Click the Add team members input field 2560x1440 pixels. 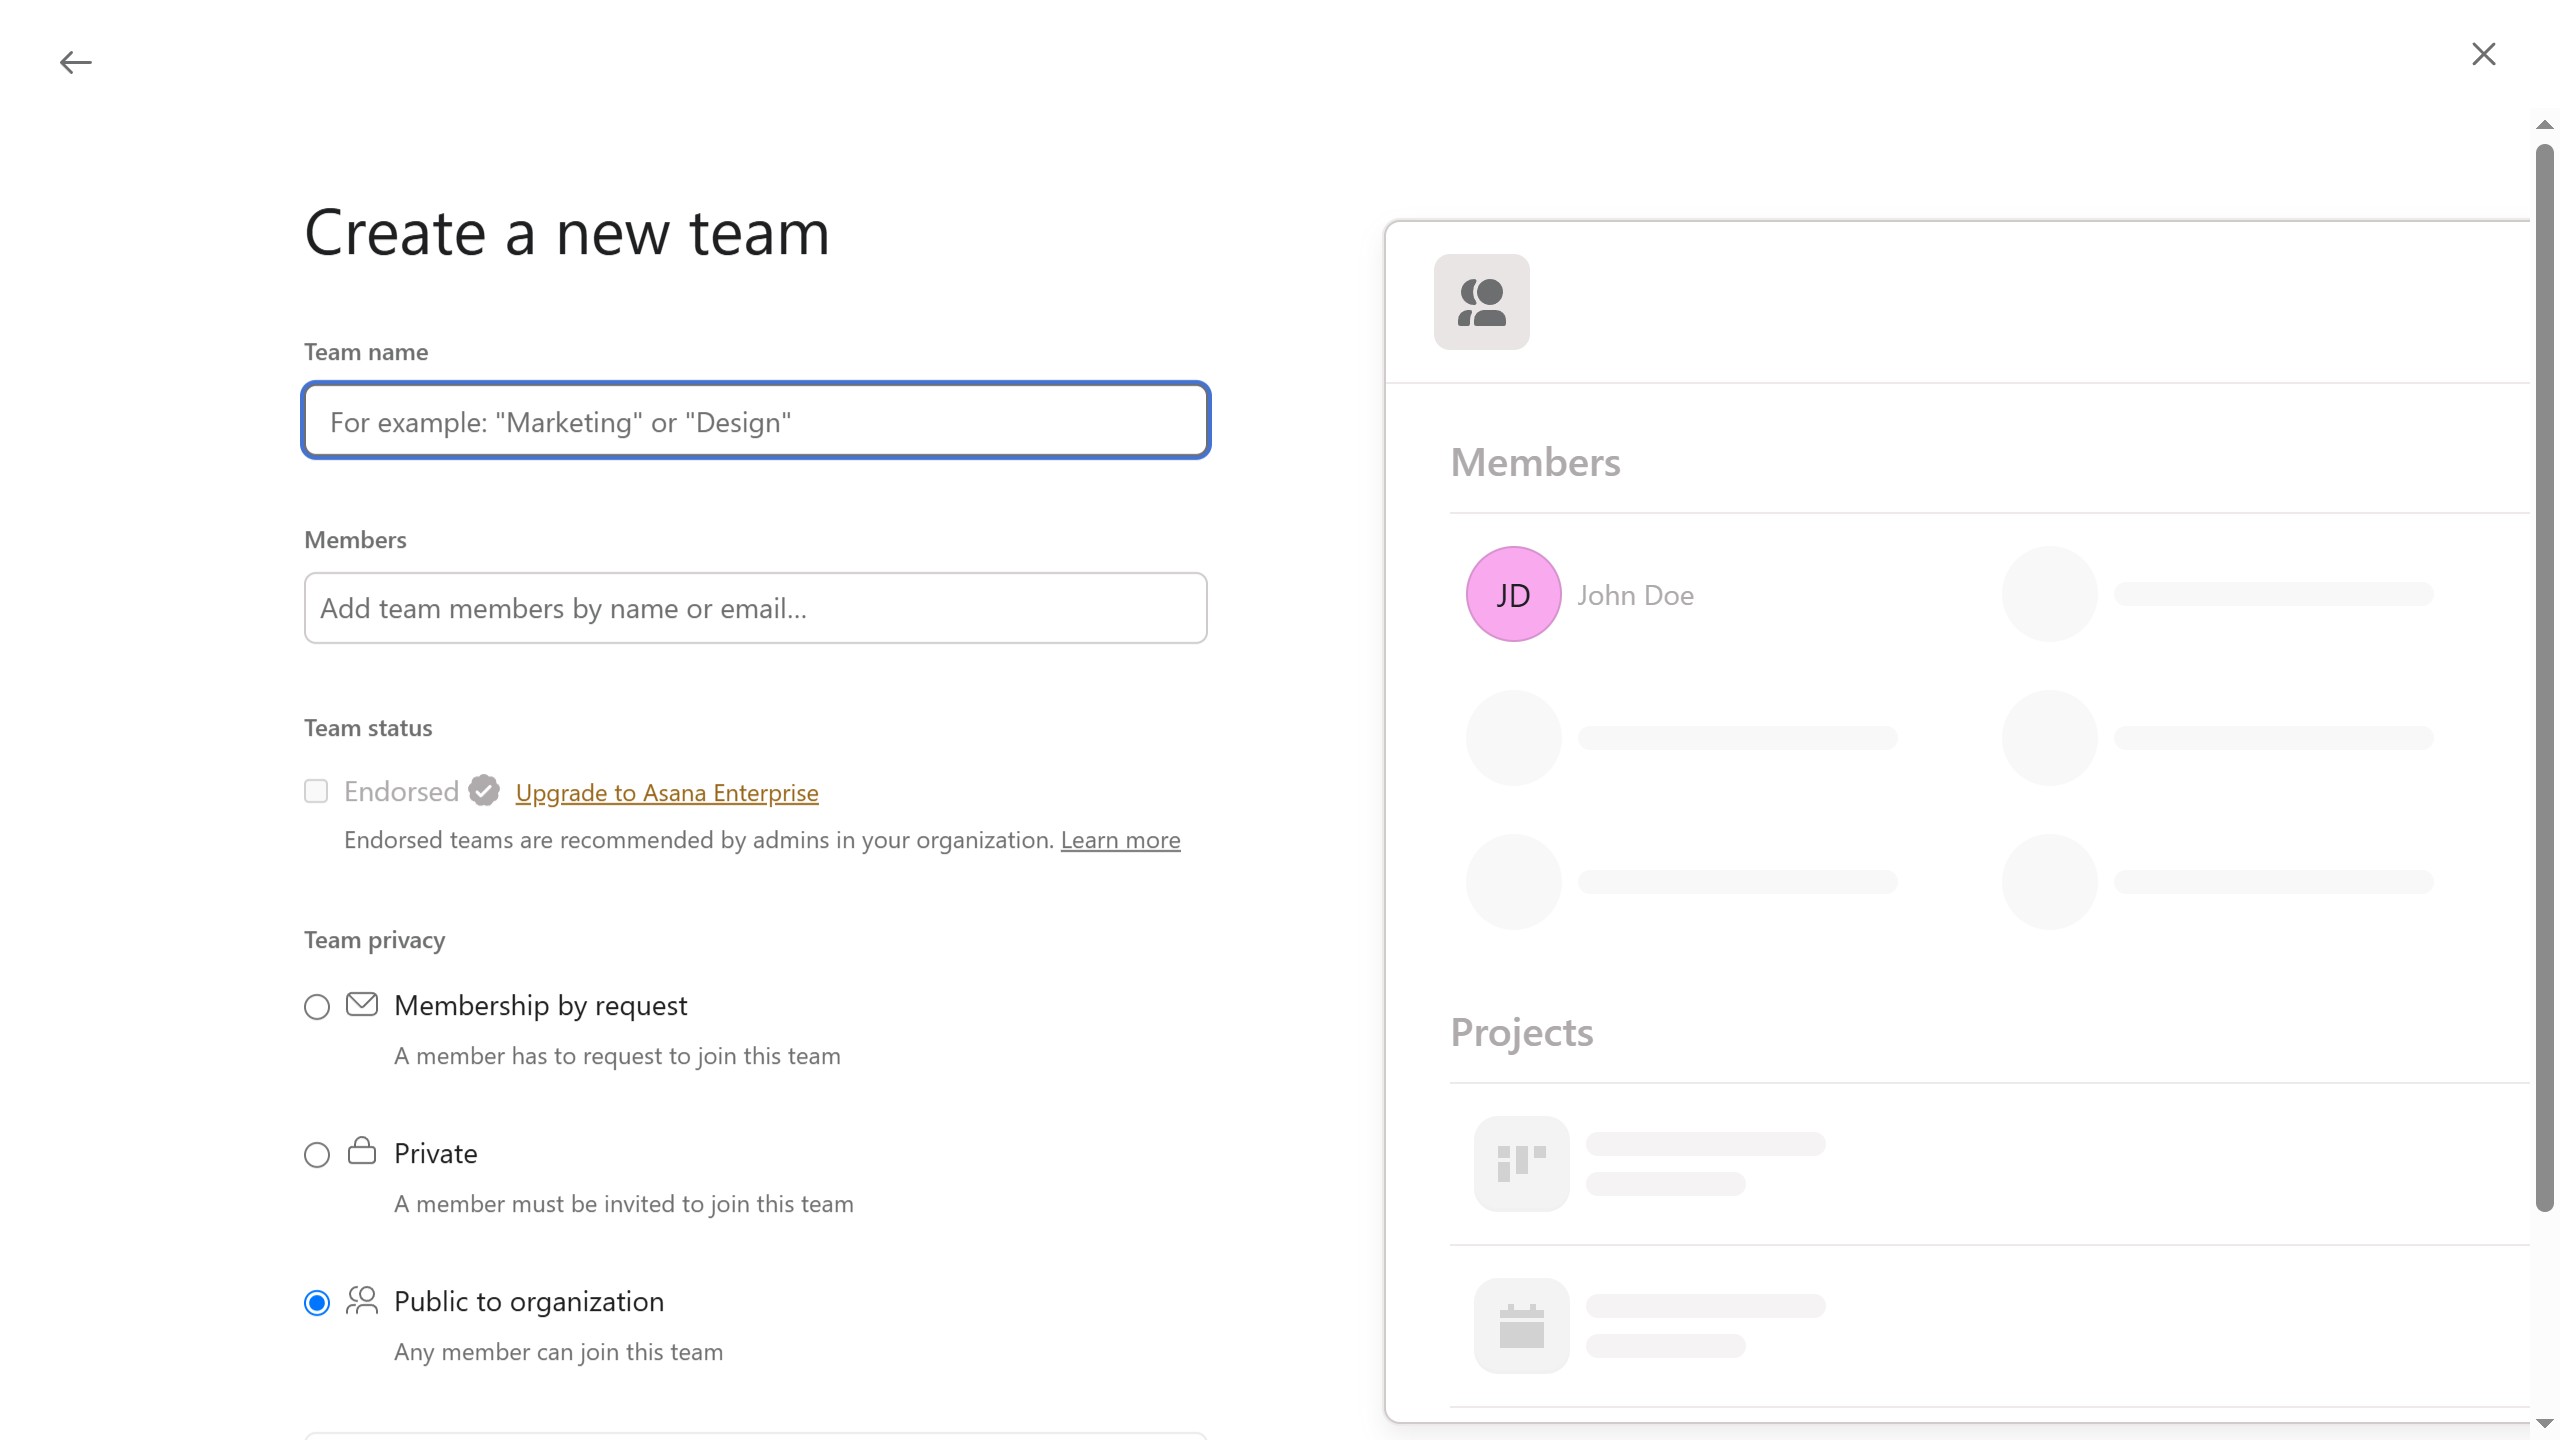pos(756,608)
